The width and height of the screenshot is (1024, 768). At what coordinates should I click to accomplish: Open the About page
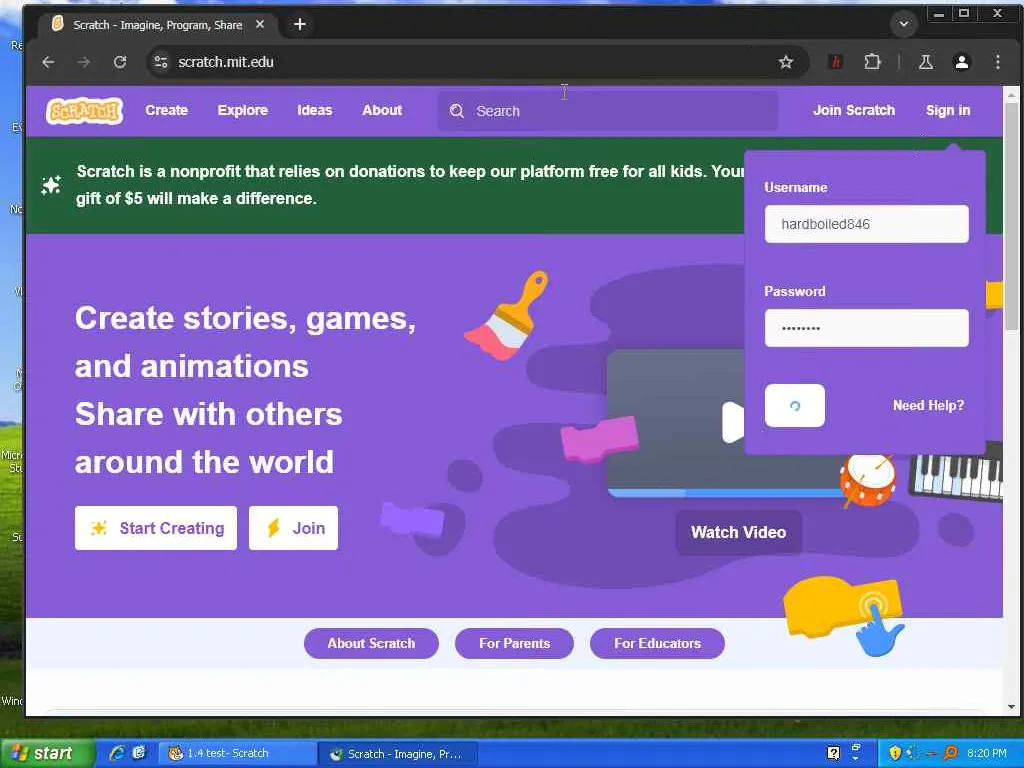[x=382, y=110]
